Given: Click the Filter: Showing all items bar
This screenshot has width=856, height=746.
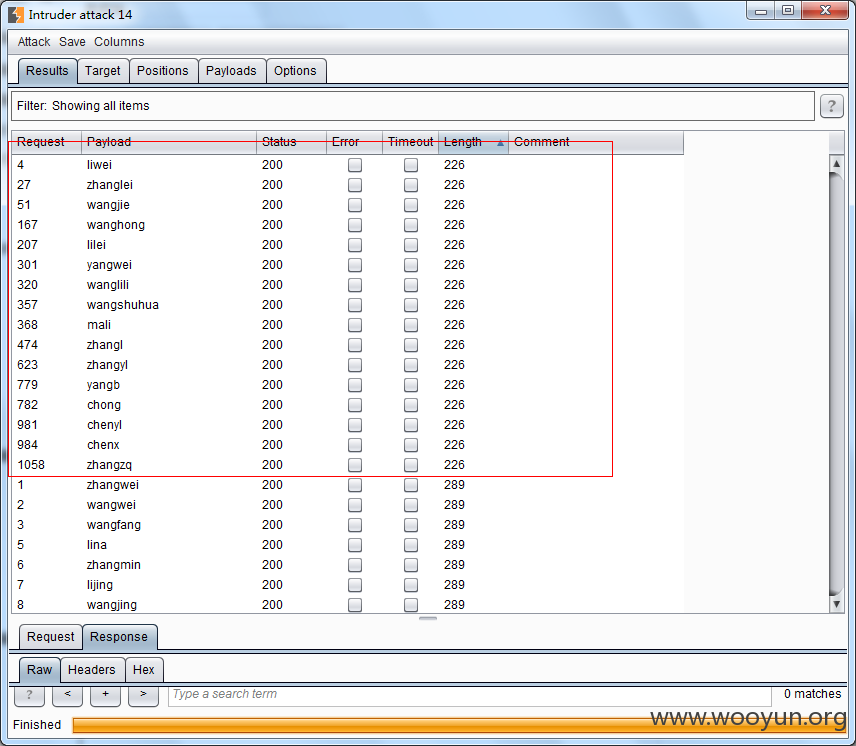Looking at the screenshot, I should 413,106.
